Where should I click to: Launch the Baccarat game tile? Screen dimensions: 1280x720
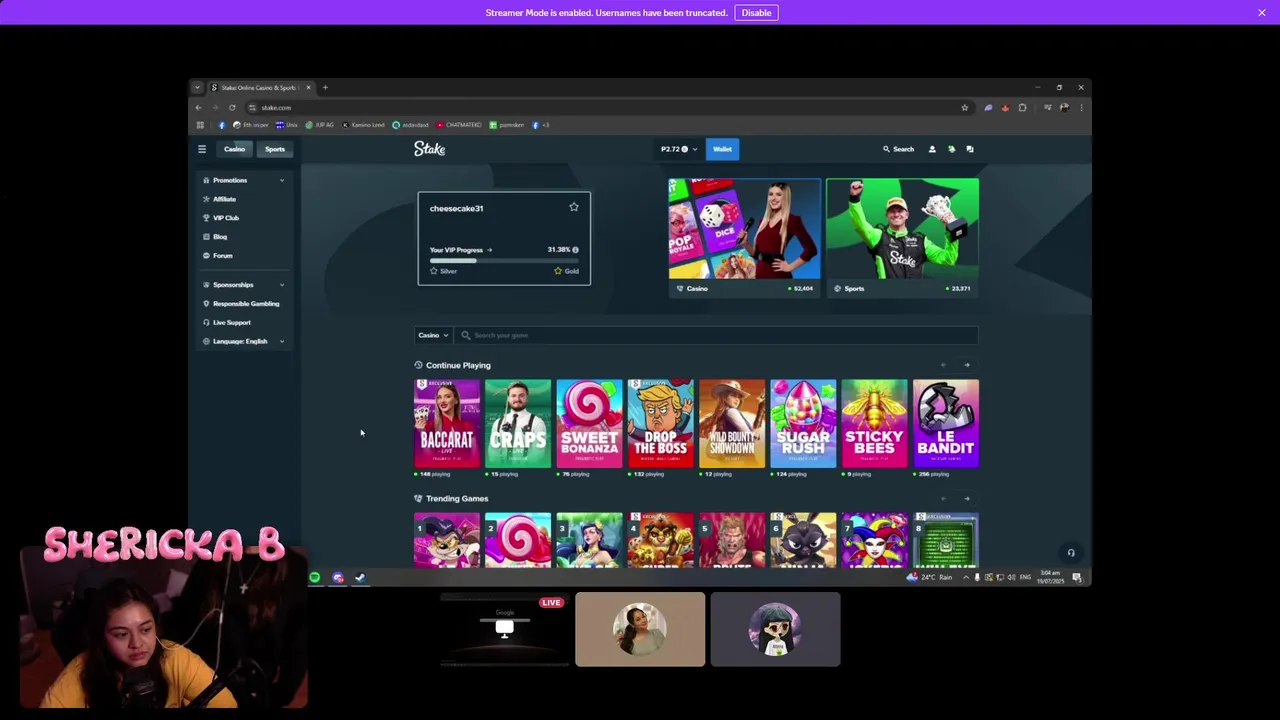447,423
